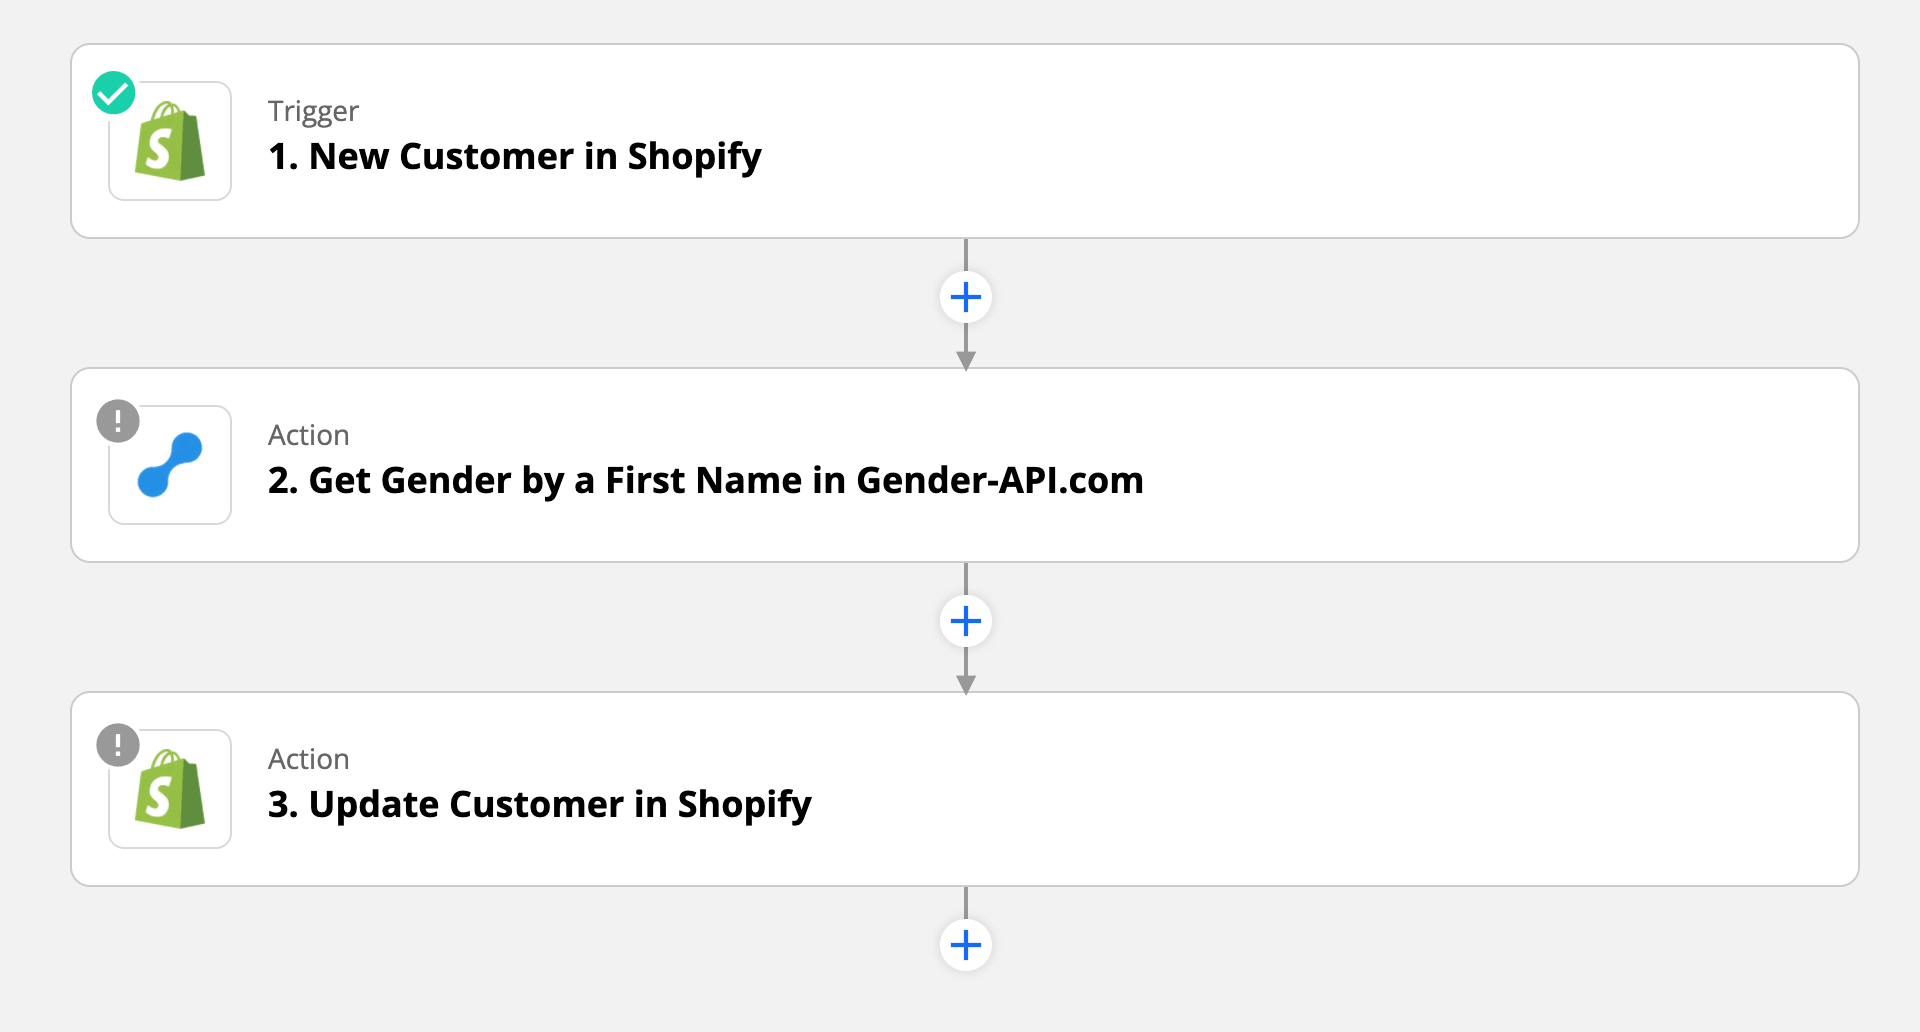
Task: Click the plus icon below the last step
Action: click(965, 943)
